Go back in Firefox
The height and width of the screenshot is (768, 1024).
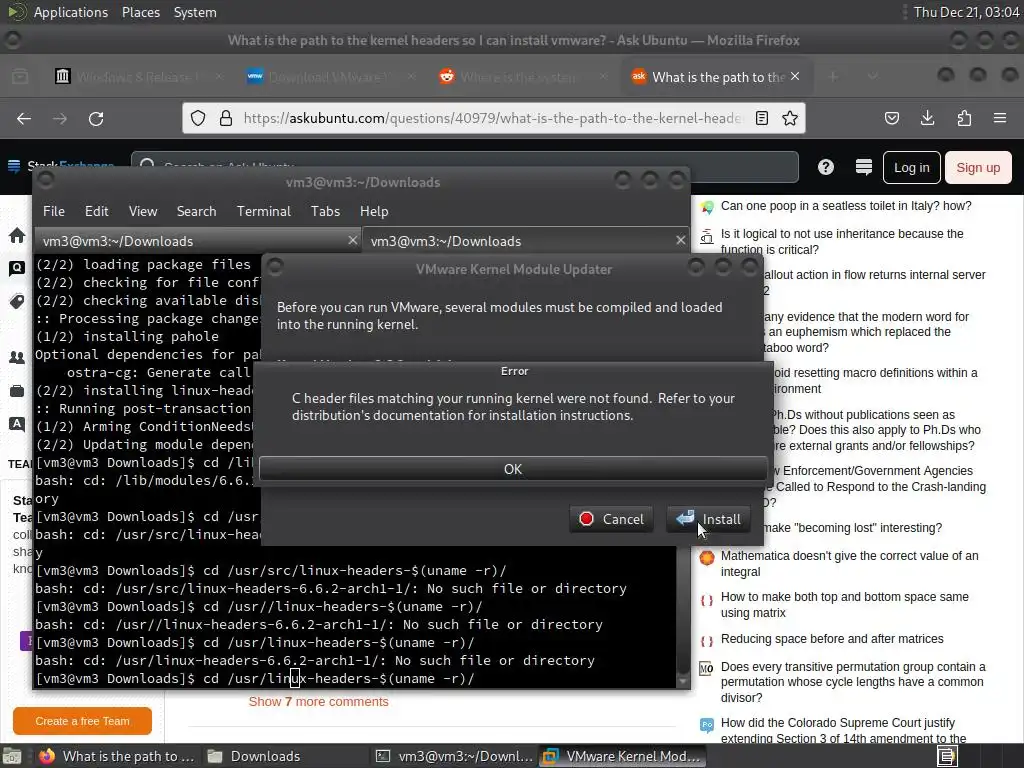click(24, 118)
